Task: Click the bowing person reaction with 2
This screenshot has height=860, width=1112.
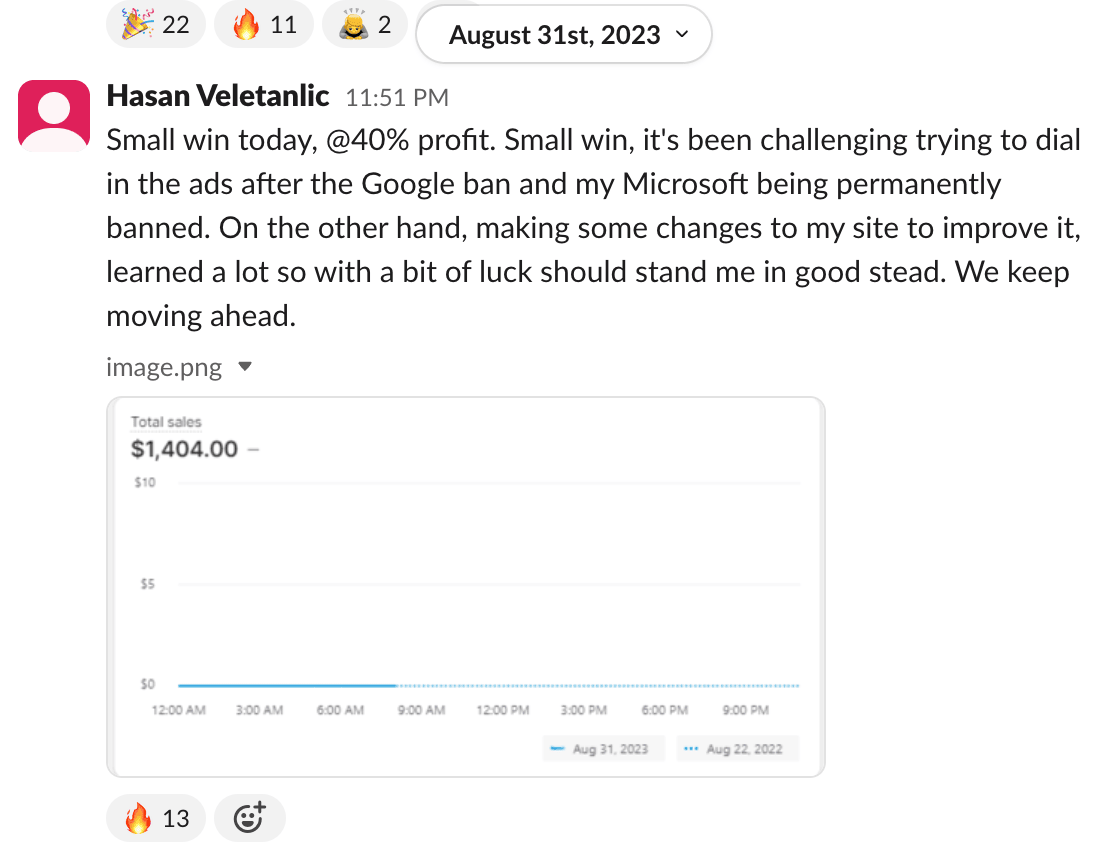Action: click(x=365, y=25)
